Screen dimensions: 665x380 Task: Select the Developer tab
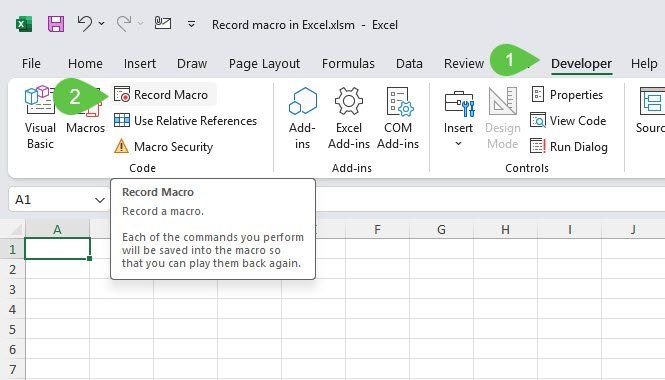pos(581,64)
